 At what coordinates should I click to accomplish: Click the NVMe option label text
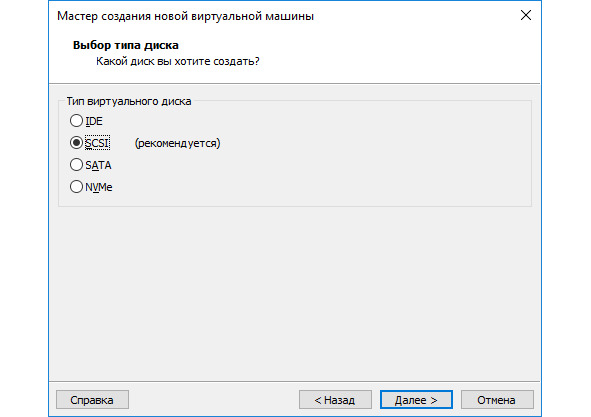coord(99,187)
